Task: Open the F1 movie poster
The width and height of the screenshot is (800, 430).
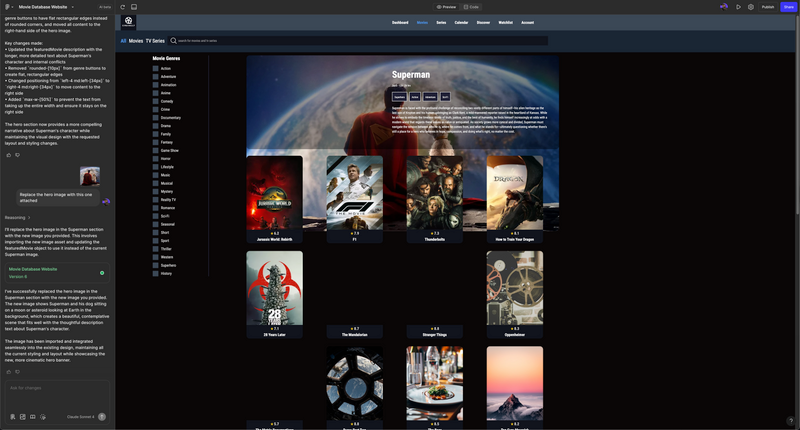Action: (x=355, y=193)
